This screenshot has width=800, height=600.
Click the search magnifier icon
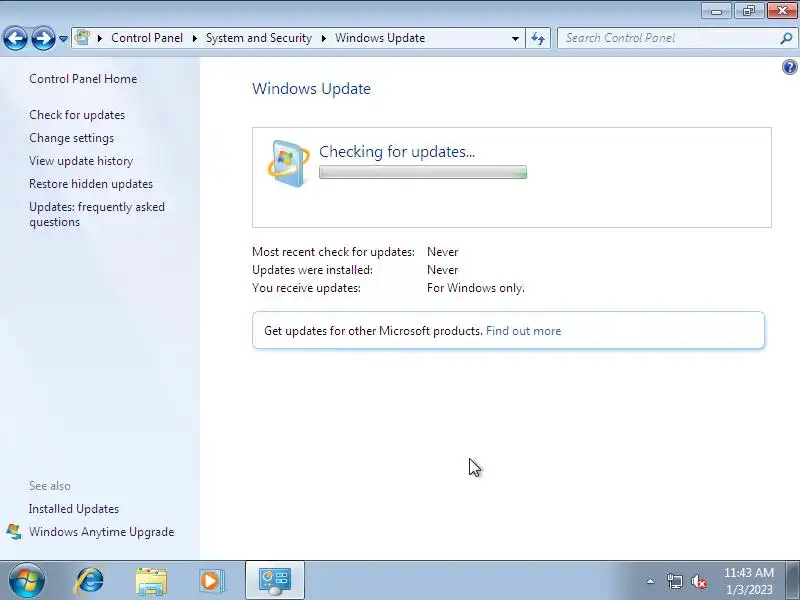point(786,38)
